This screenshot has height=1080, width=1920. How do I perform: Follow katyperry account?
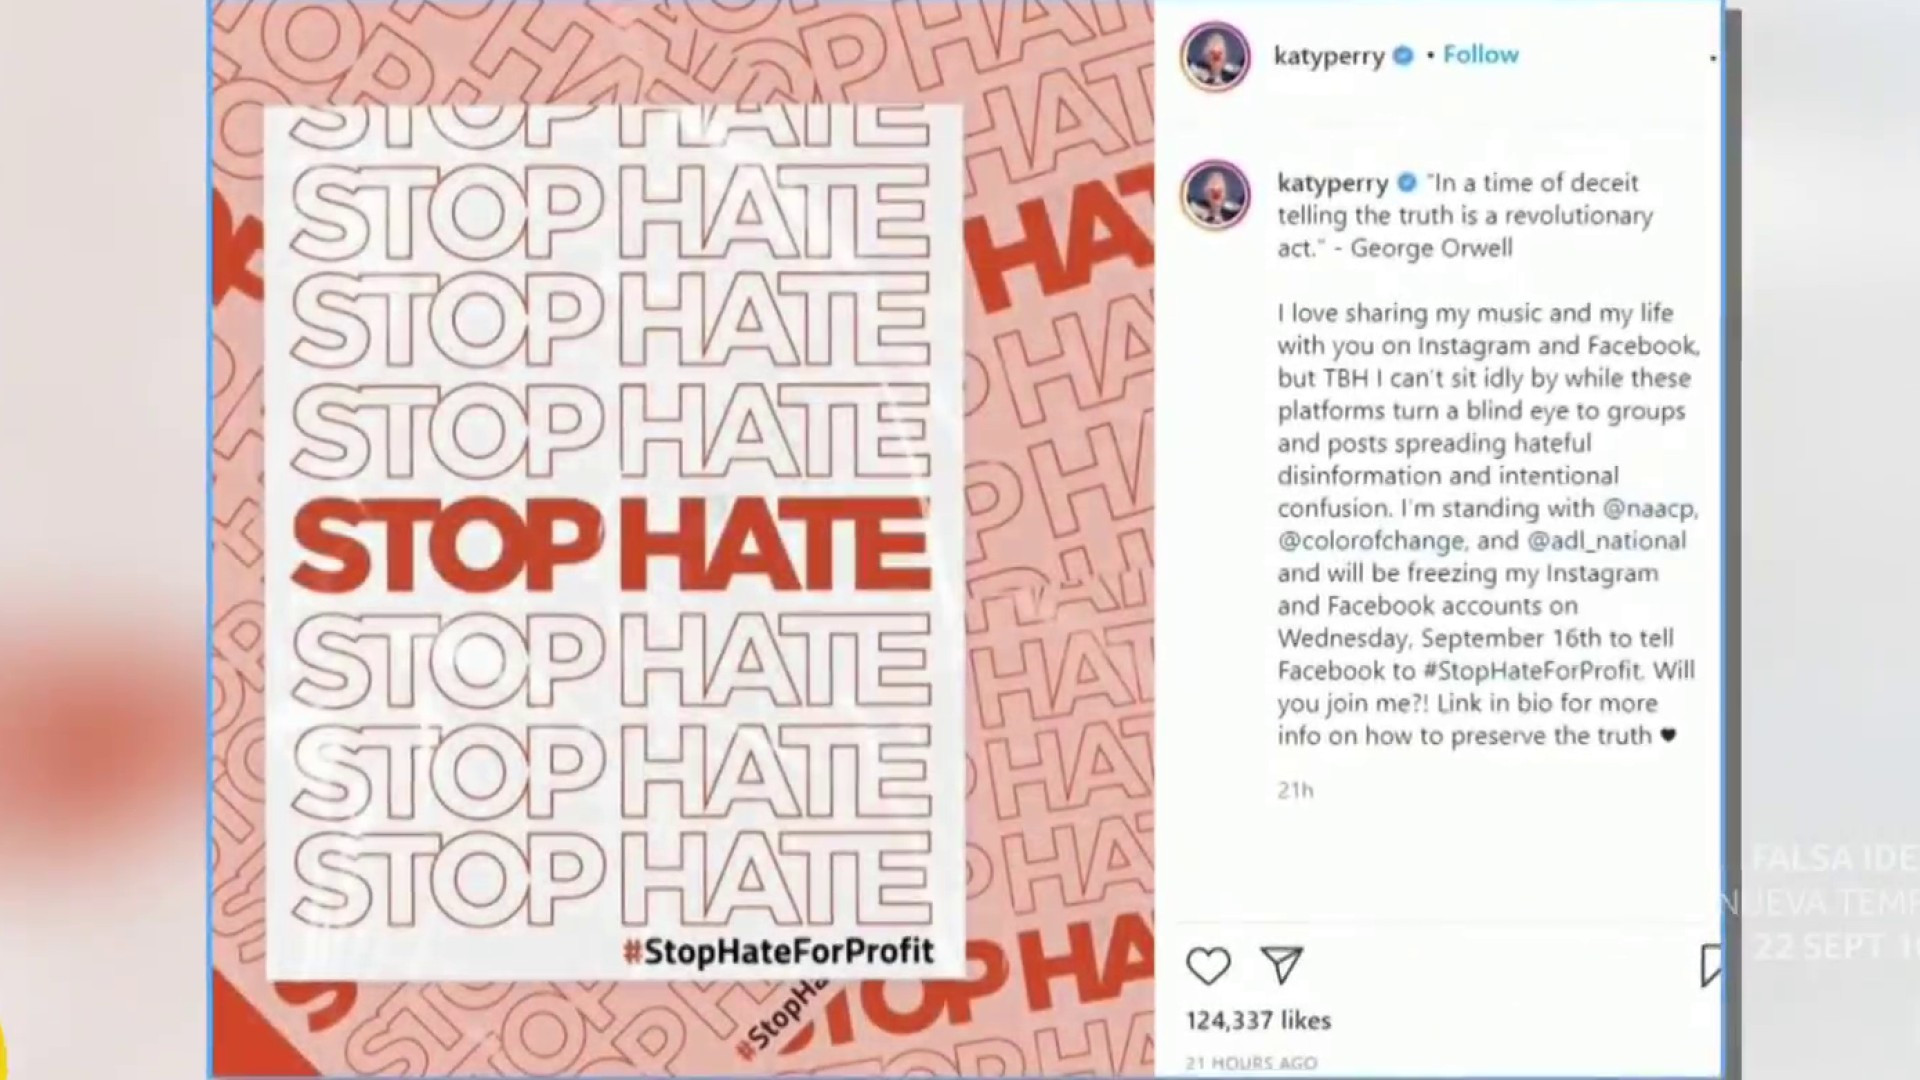[1480, 55]
